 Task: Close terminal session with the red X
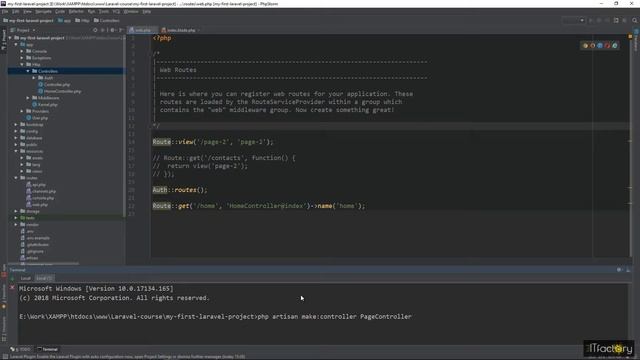pos(12,288)
